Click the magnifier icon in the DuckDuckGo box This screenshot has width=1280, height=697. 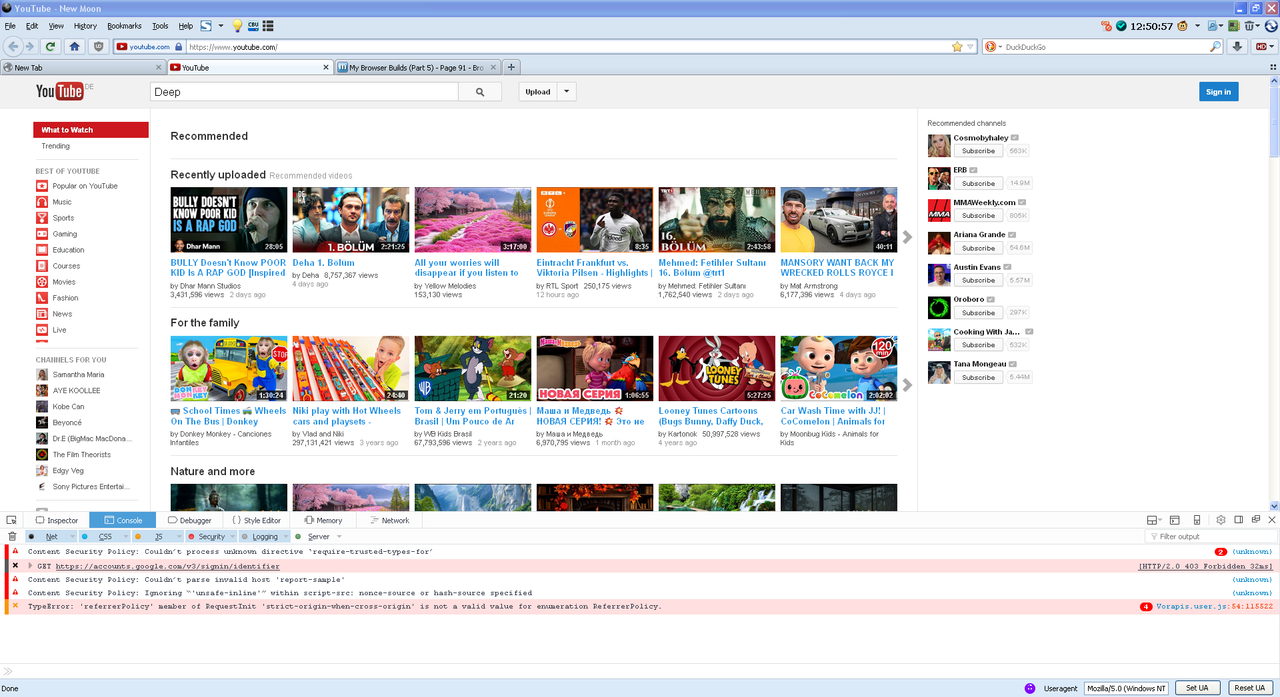(x=1216, y=46)
